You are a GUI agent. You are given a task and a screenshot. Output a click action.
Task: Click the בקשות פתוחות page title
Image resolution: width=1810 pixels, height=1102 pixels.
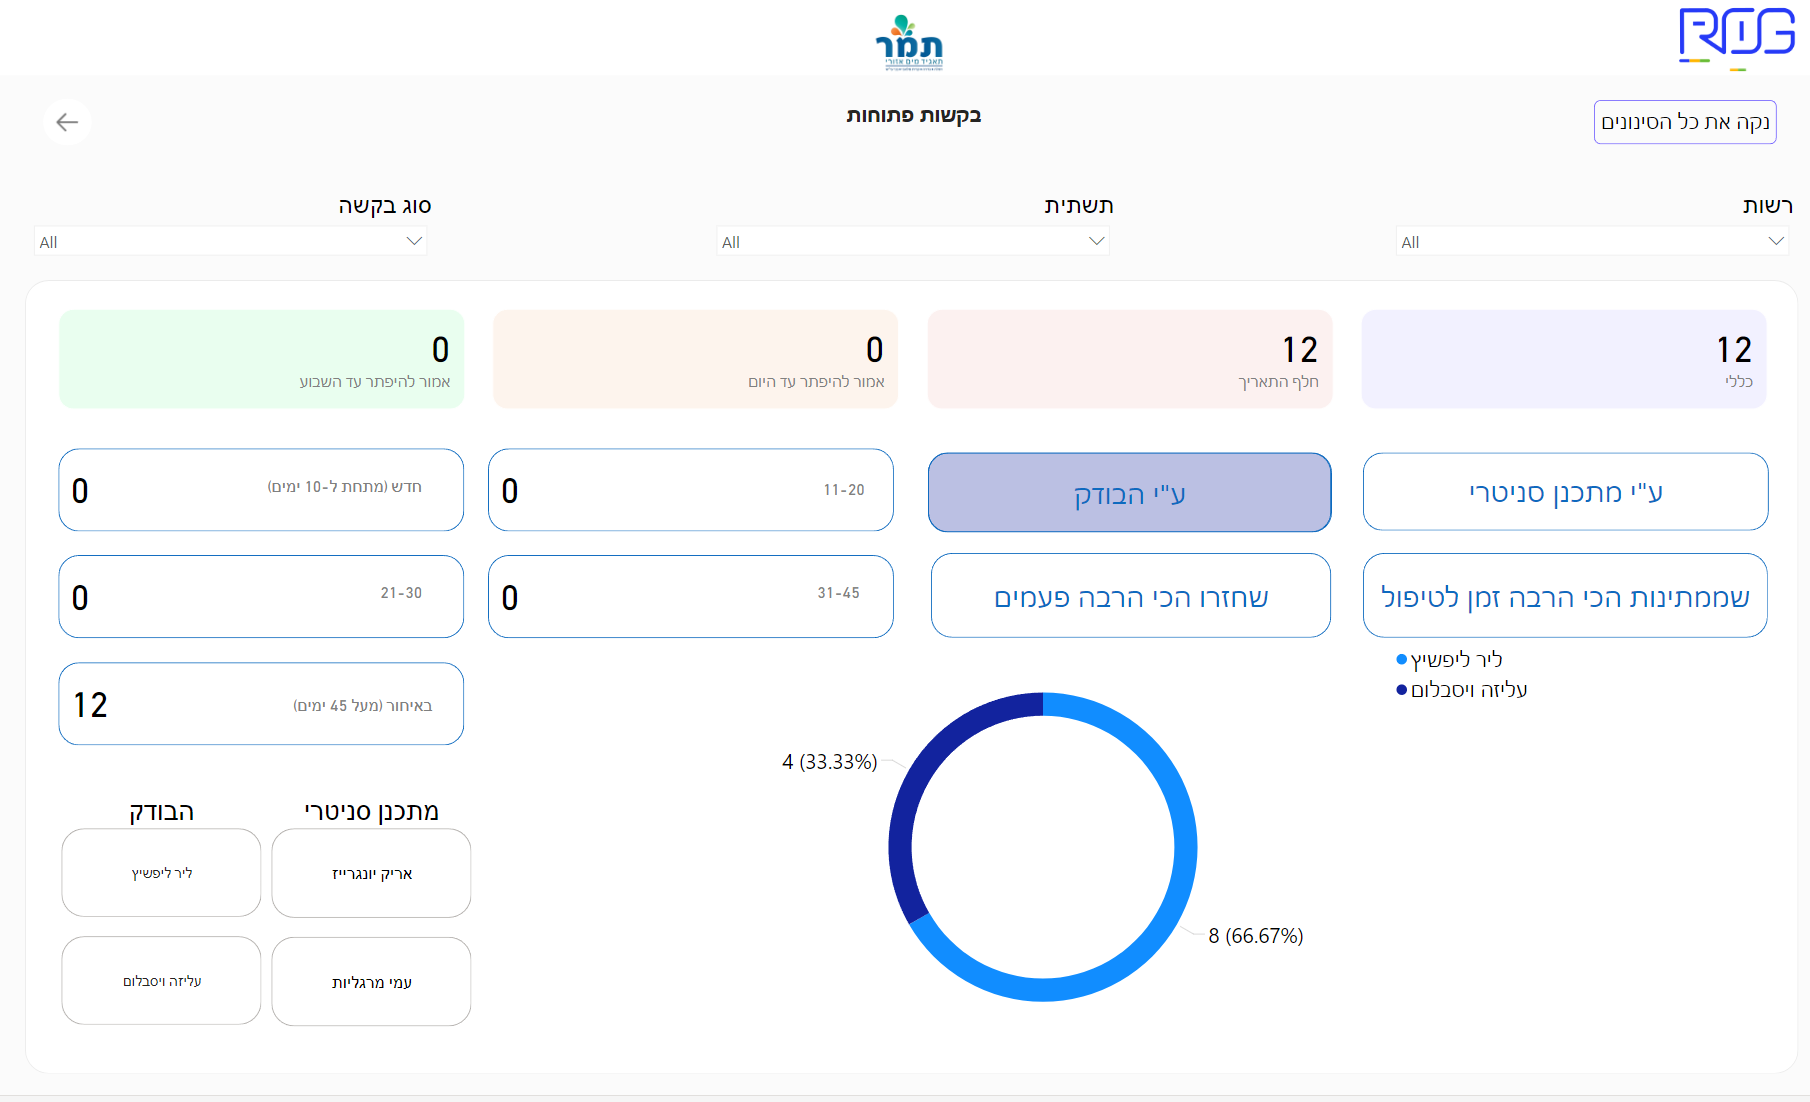(914, 115)
